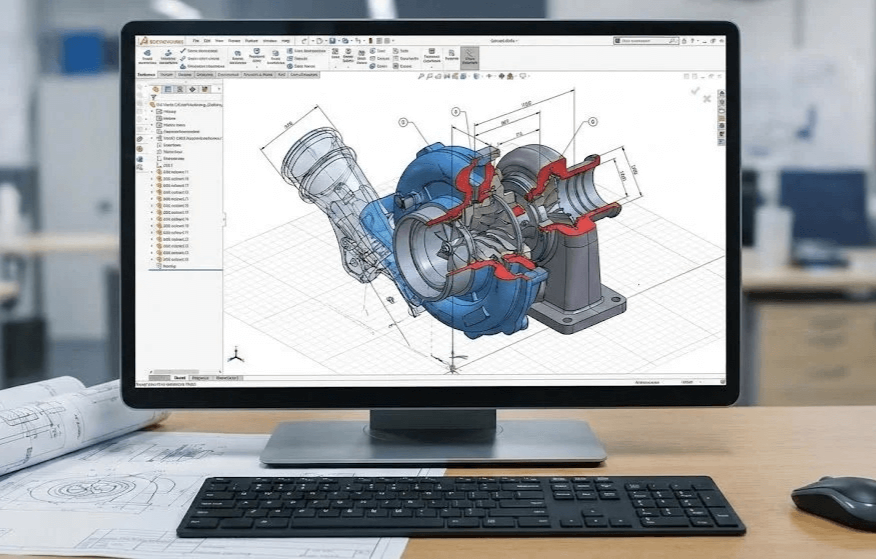Click the View Settings monitor icon
Image resolution: width=876 pixels, height=559 pixels.
pos(523,77)
